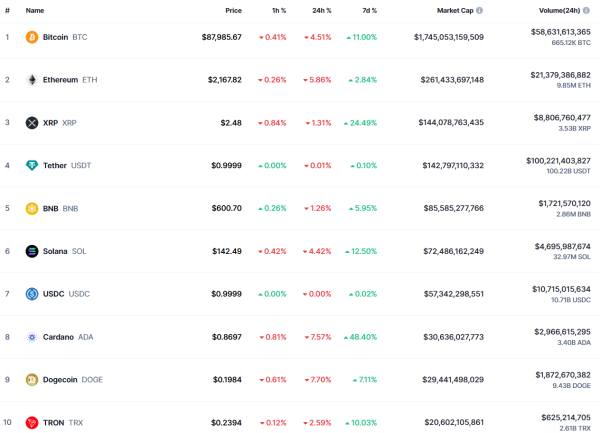Open the Tether USDT link
This screenshot has height=433, width=600.
point(67,166)
